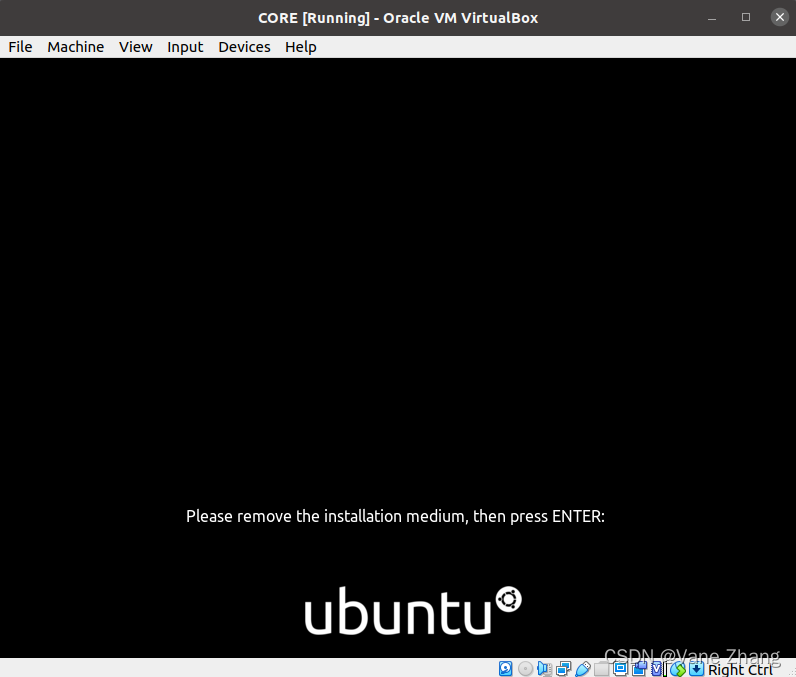Minimize the VirtualBox window
Viewport: 796px width, 677px height.
[x=712, y=18]
